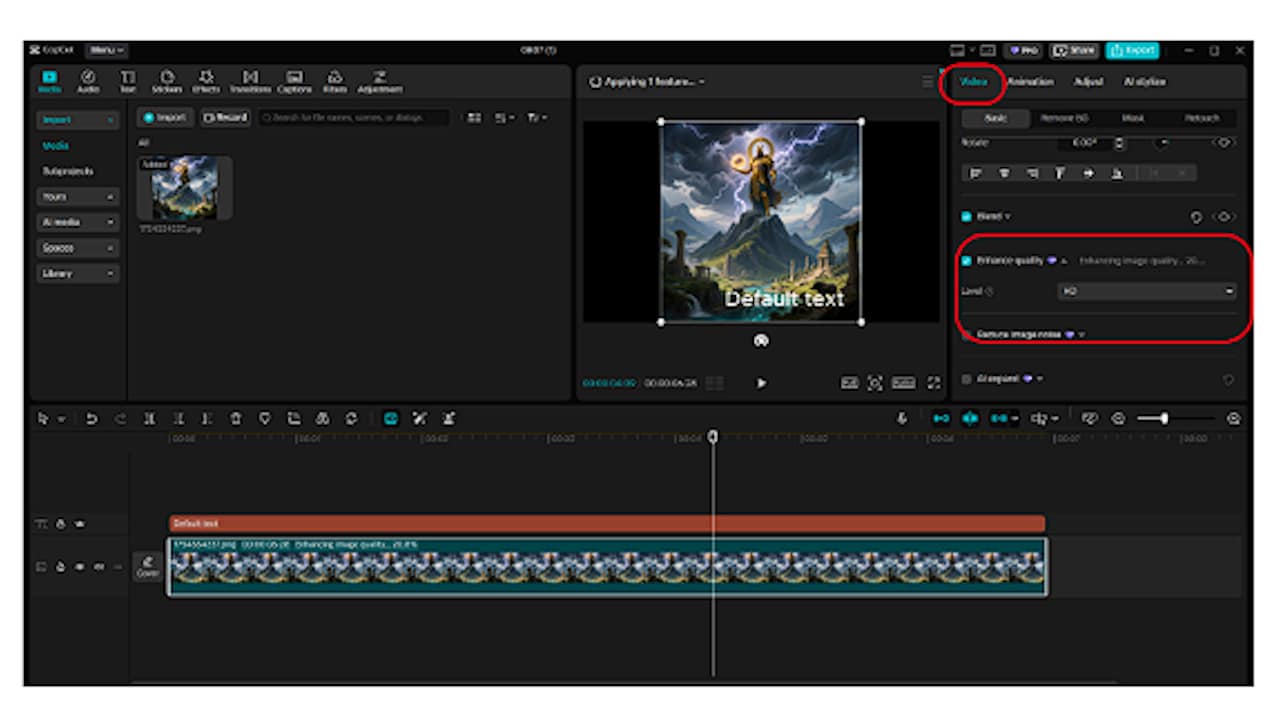Play the preview video

[761, 383]
